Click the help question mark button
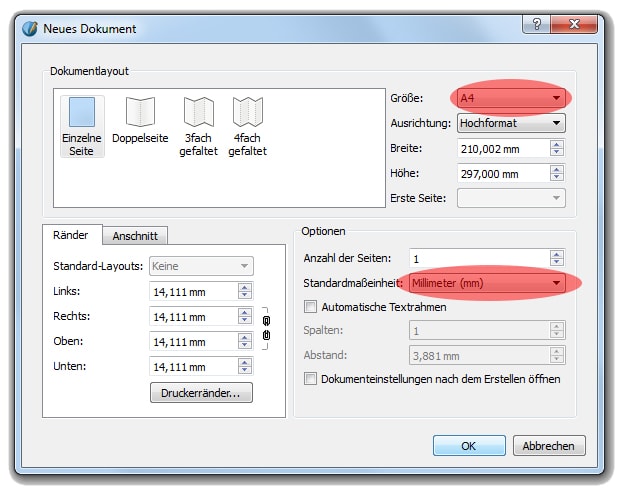Screen dimensions: 620x491 coord(535,27)
